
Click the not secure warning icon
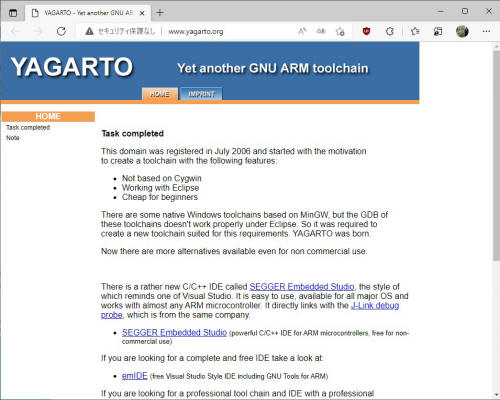coord(89,31)
